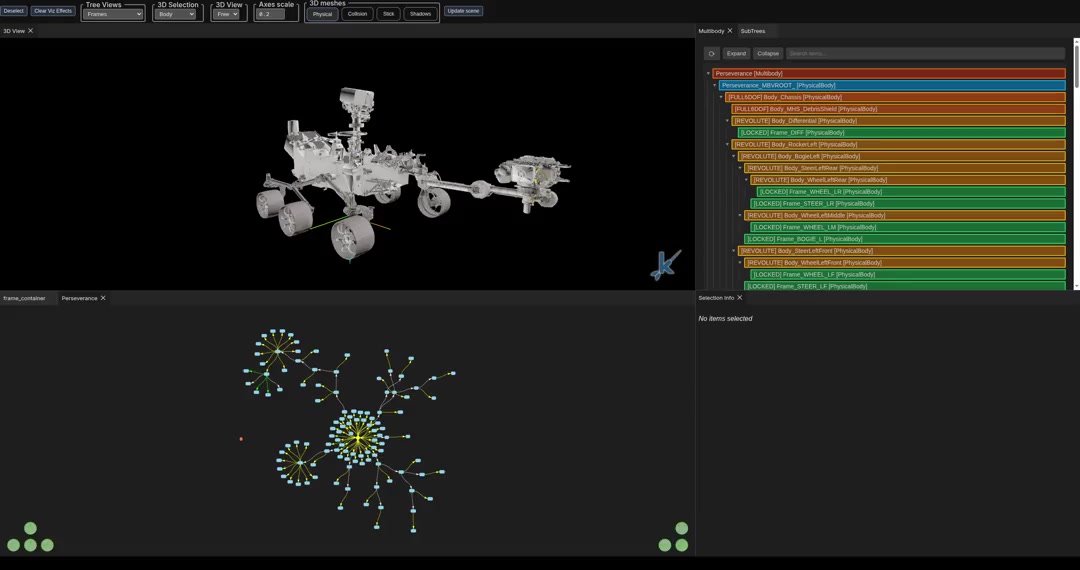Open the 3D View mode dropdown
Image resolution: width=1080 pixels, height=570 pixels.
point(226,14)
